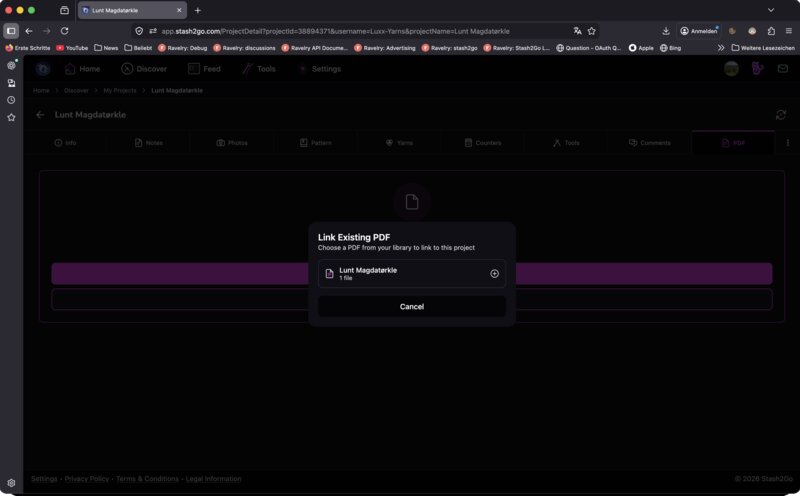
Task: Switch to the Comments project tab
Action: [650, 143]
